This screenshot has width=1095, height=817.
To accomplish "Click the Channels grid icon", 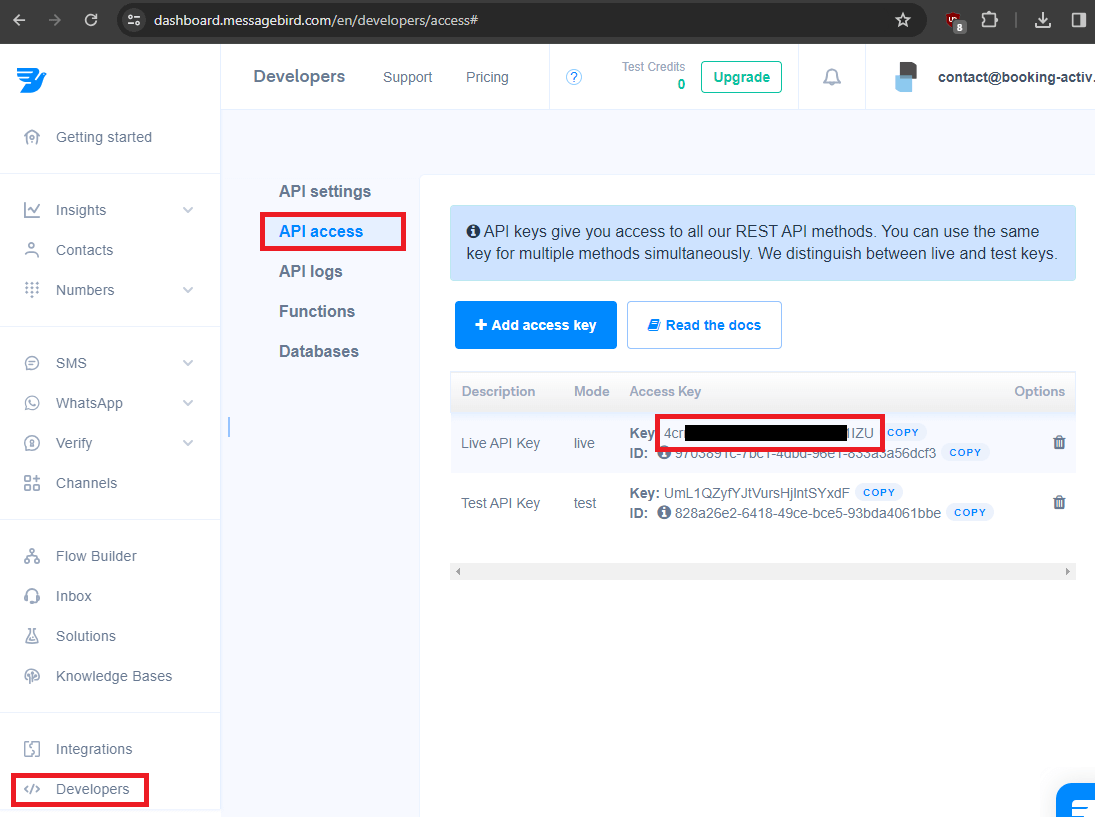I will click(32, 483).
